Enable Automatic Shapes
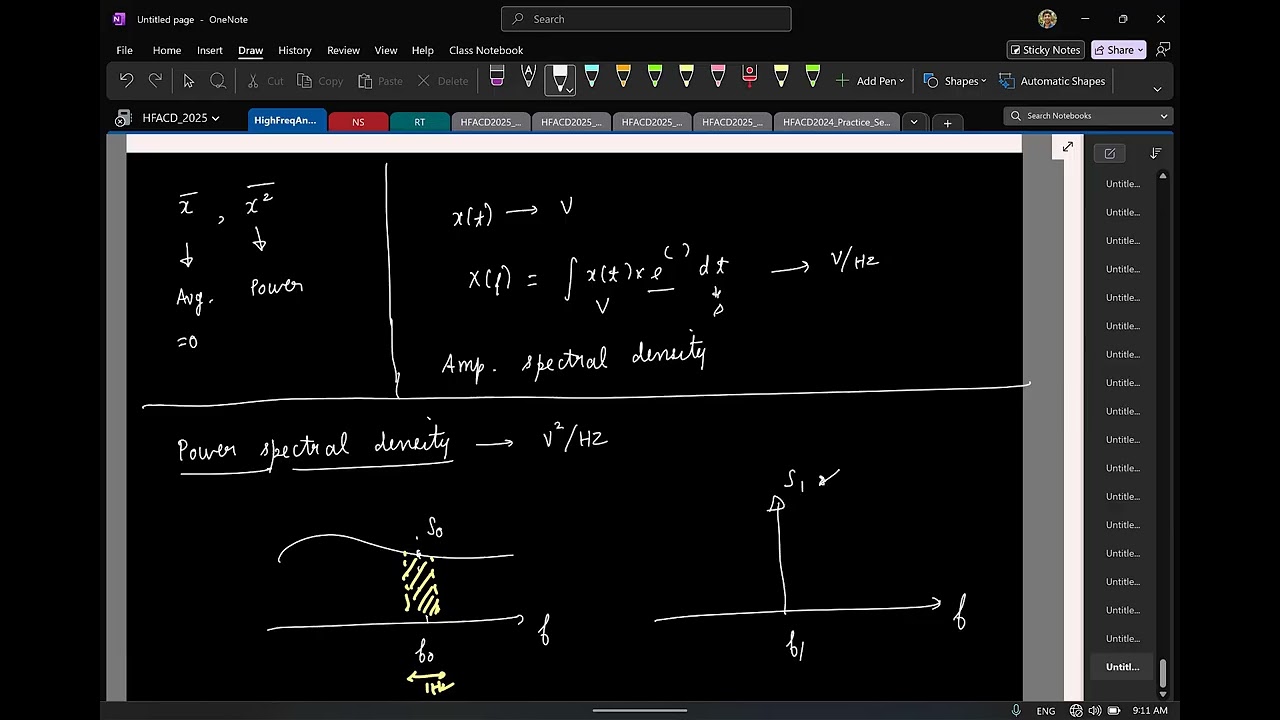This screenshot has width=1280, height=720. [1051, 81]
